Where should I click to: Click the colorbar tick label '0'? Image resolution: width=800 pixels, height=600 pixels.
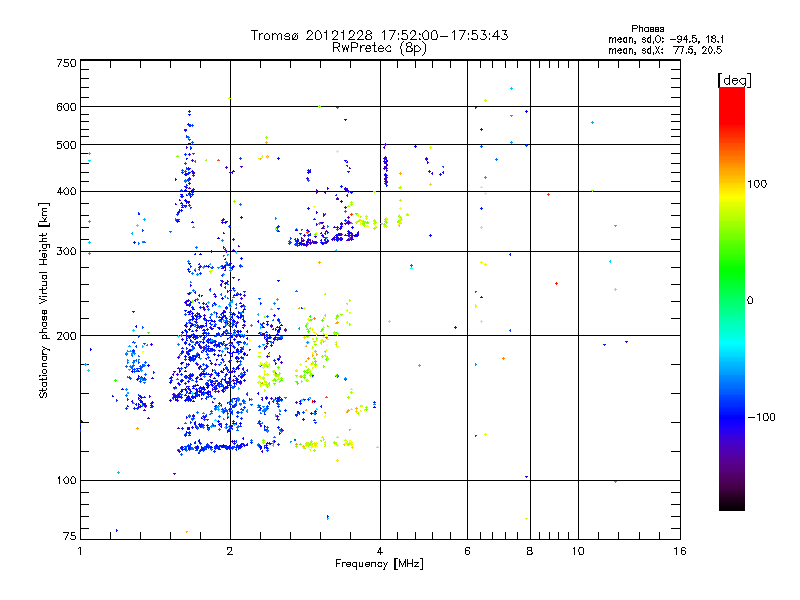[x=749, y=301]
